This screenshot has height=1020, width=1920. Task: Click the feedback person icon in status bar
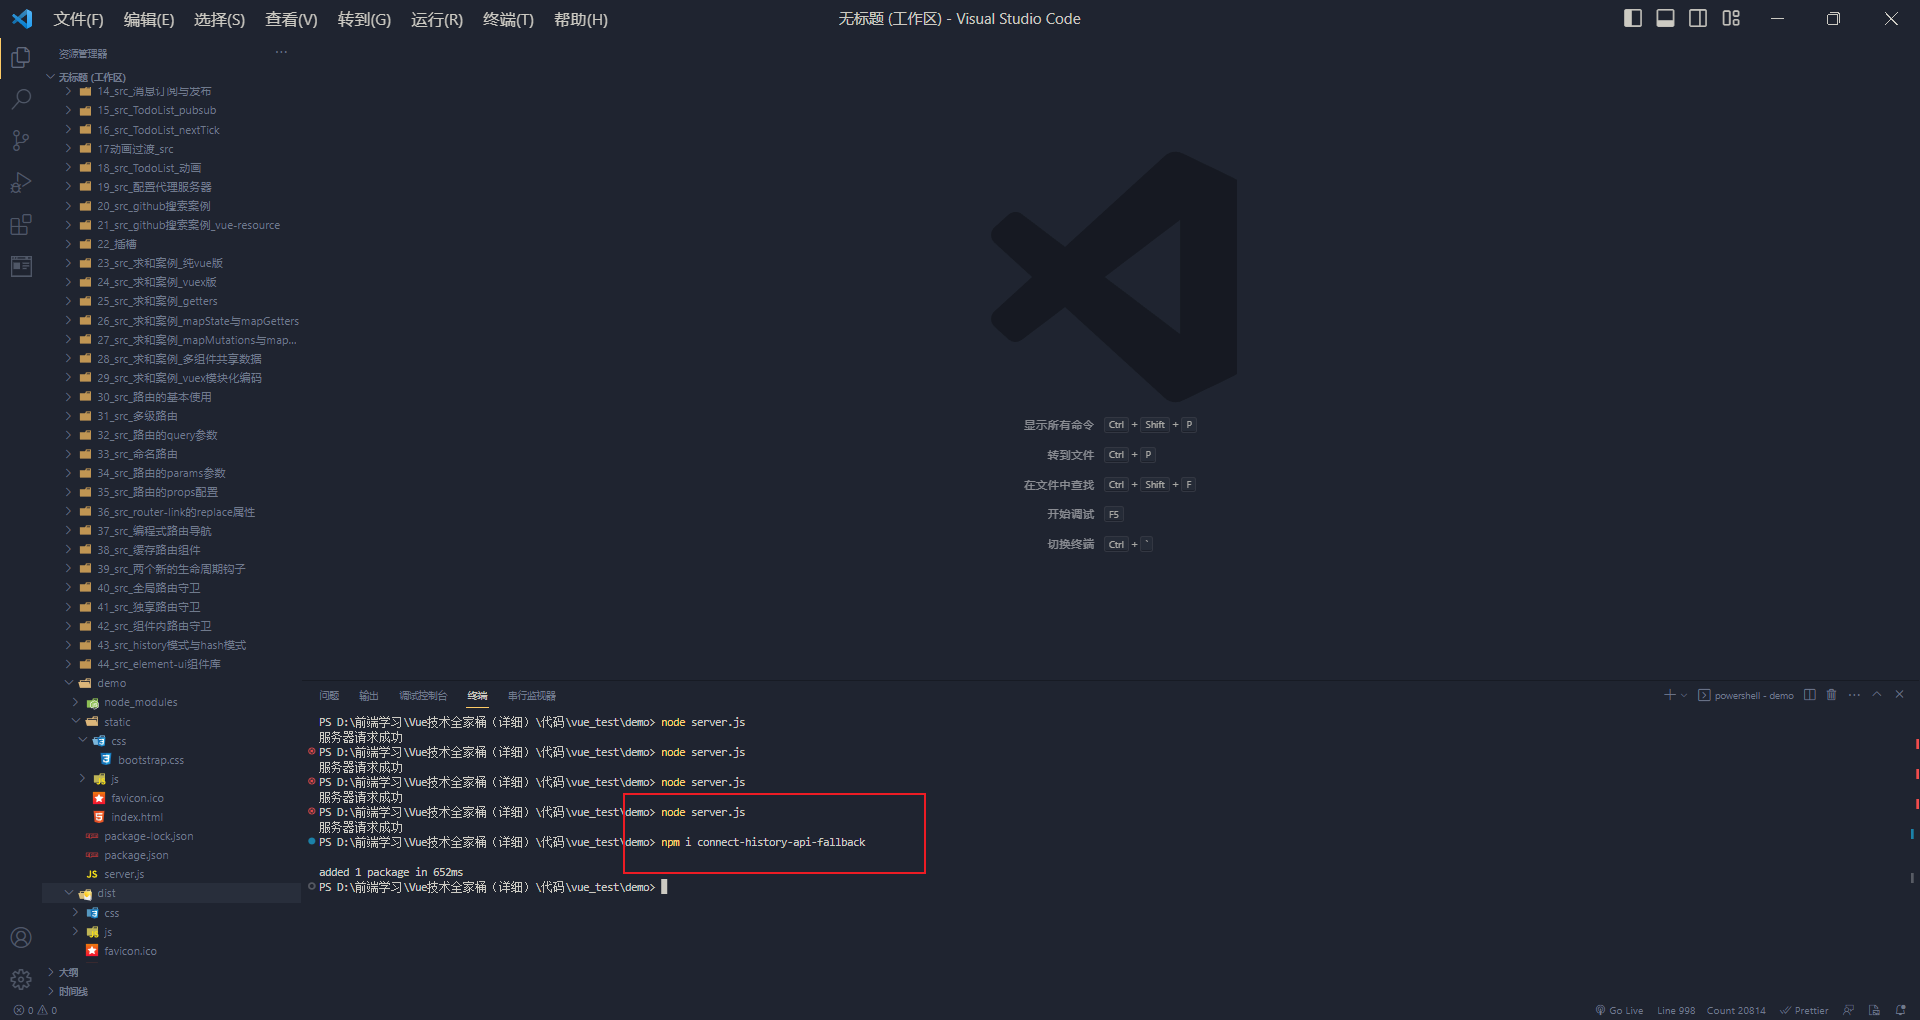pyautogui.click(x=1849, y=1010)
